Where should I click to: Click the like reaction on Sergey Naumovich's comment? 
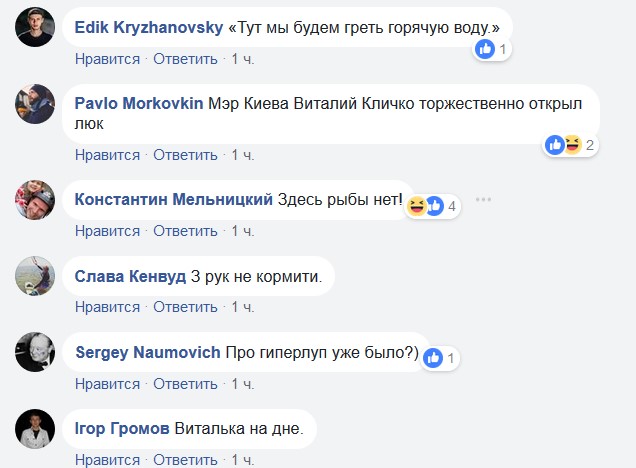coord(434,357)
